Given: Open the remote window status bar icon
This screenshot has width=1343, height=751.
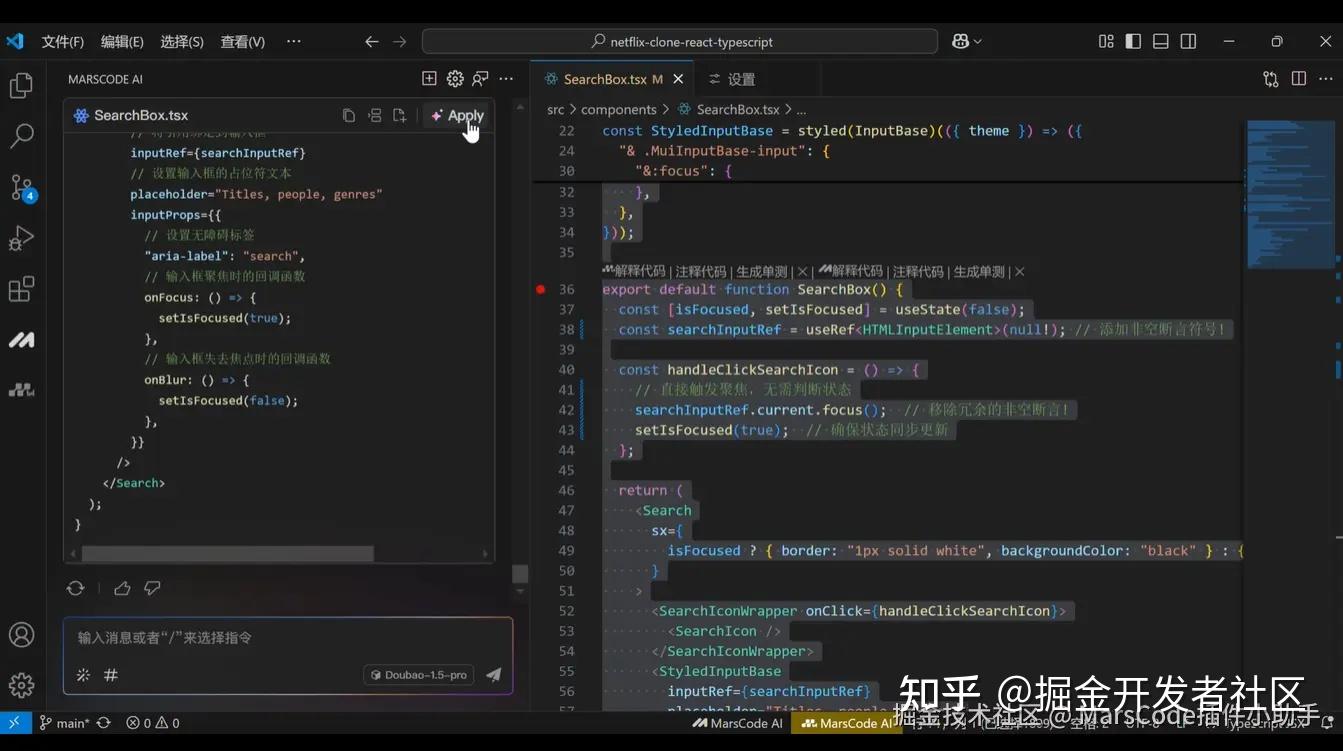Looking at the screenshot, I should pyautogui.click(x=14, y=723).
